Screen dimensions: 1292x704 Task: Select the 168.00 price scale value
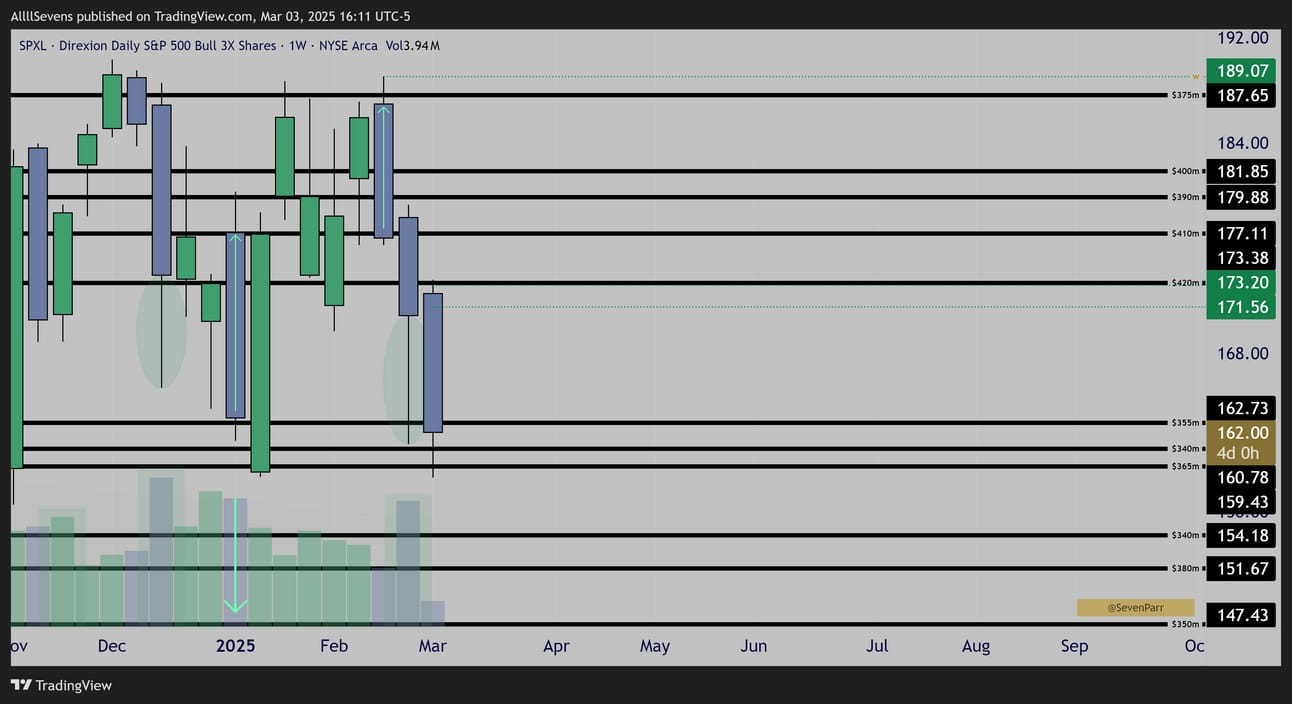pyautogui.click(x=1241, y=354)
